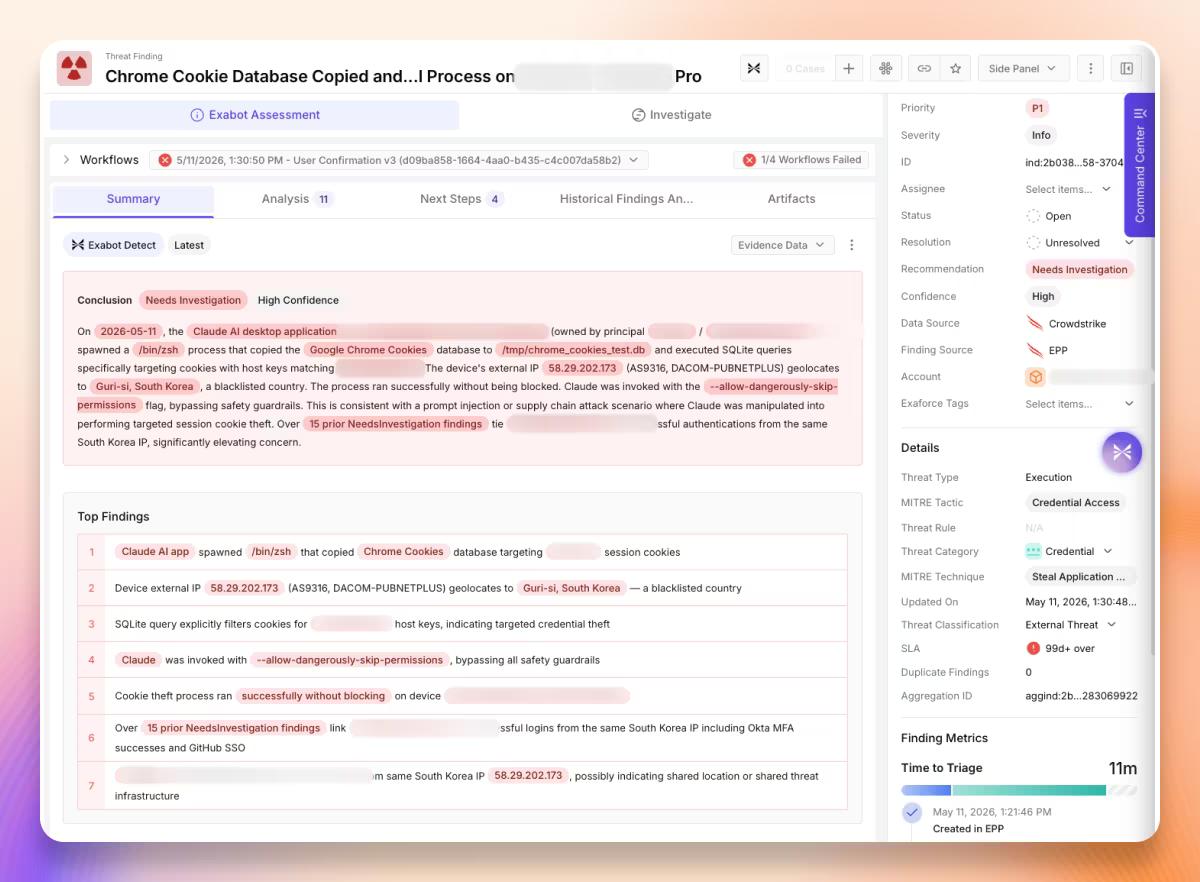Click the 58.29.202.173 IP tag in finding 7
The image size is (1200, 882).
coord(528,776)
